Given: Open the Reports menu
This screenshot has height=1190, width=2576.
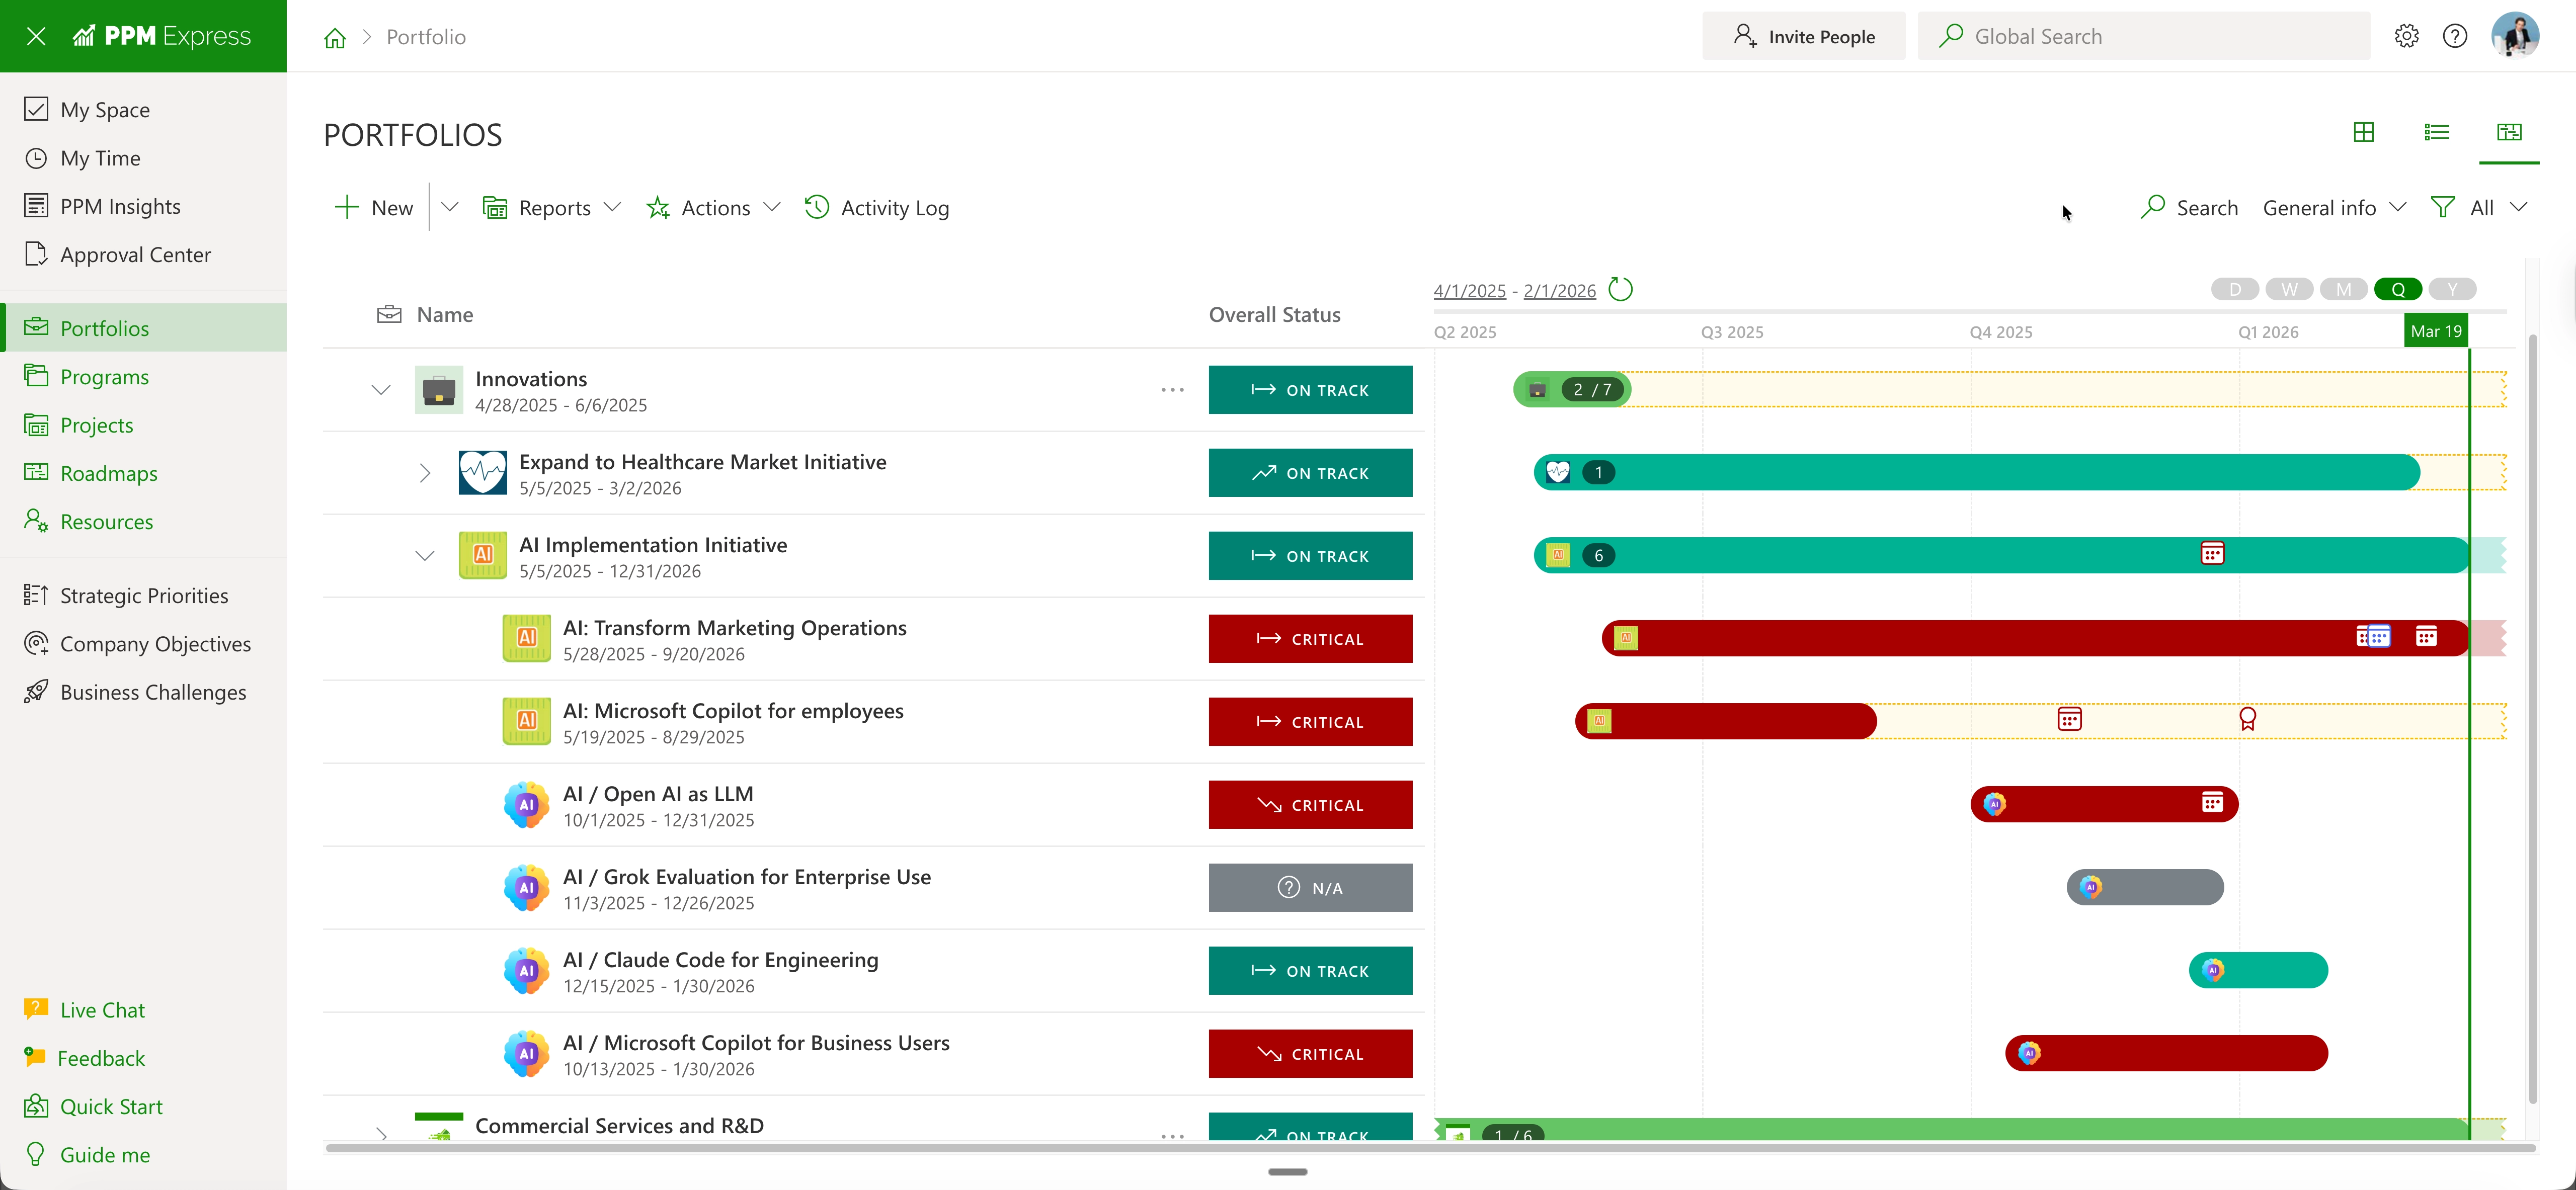Looking at the screenshot, I should coord(553,208).
